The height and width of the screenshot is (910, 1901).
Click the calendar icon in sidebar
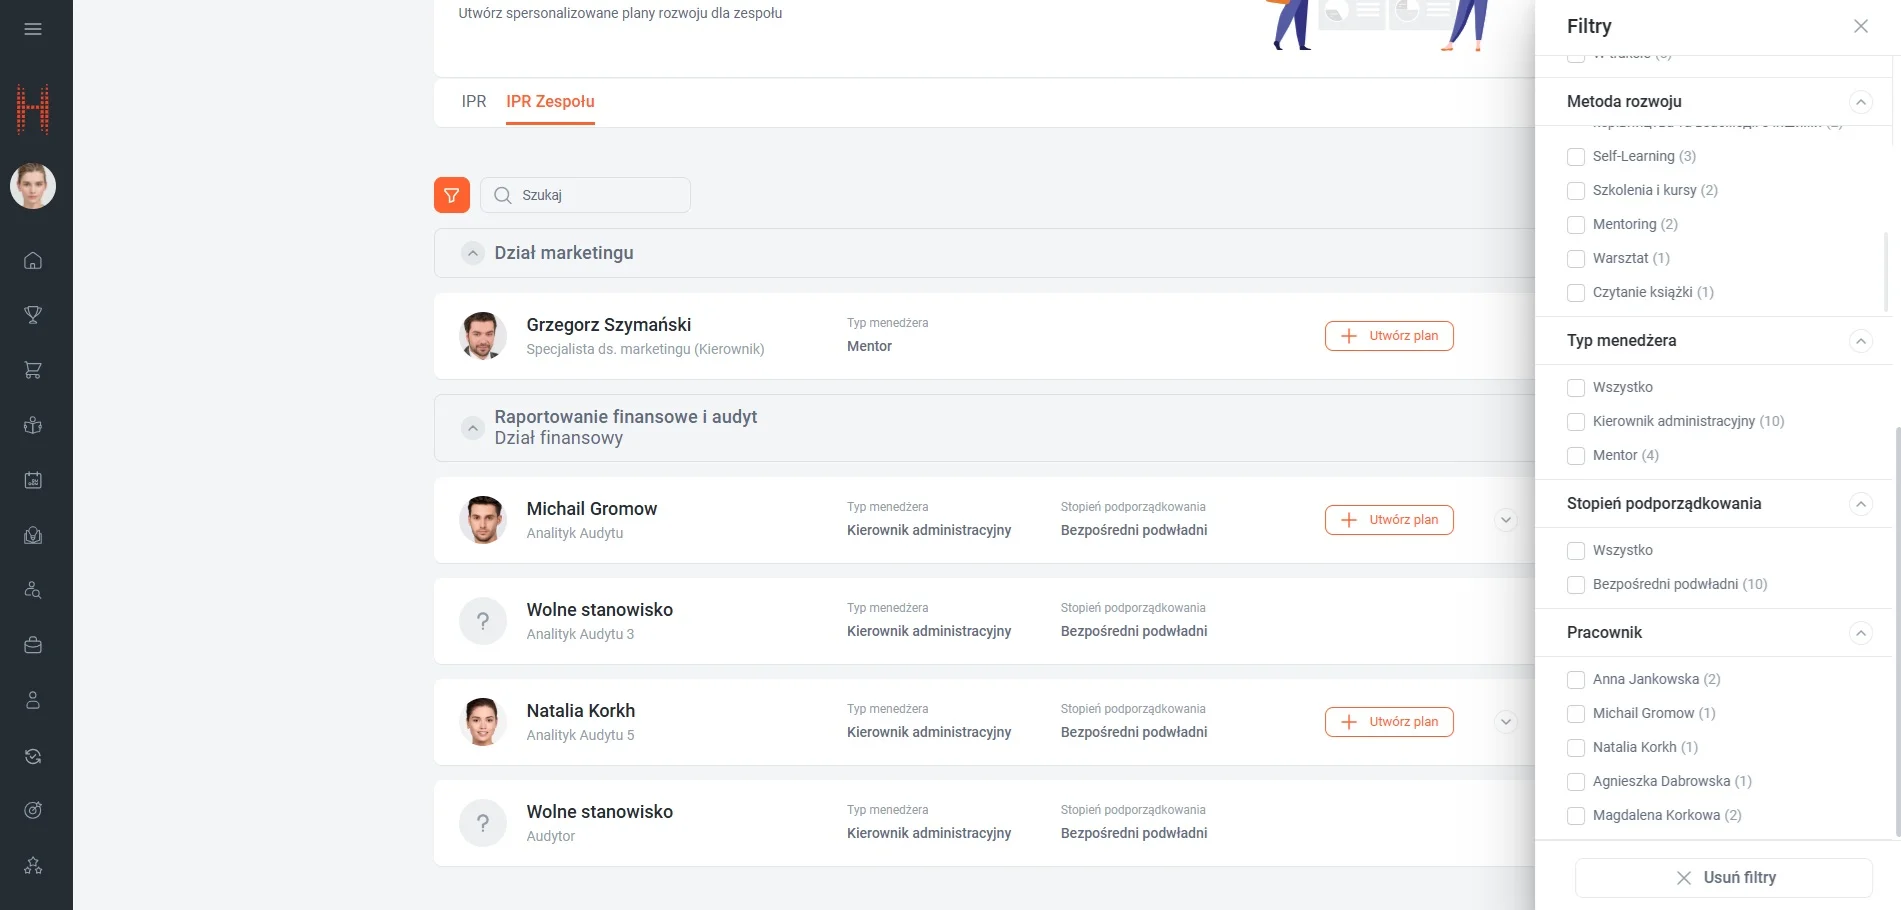(x=33, y=480)
